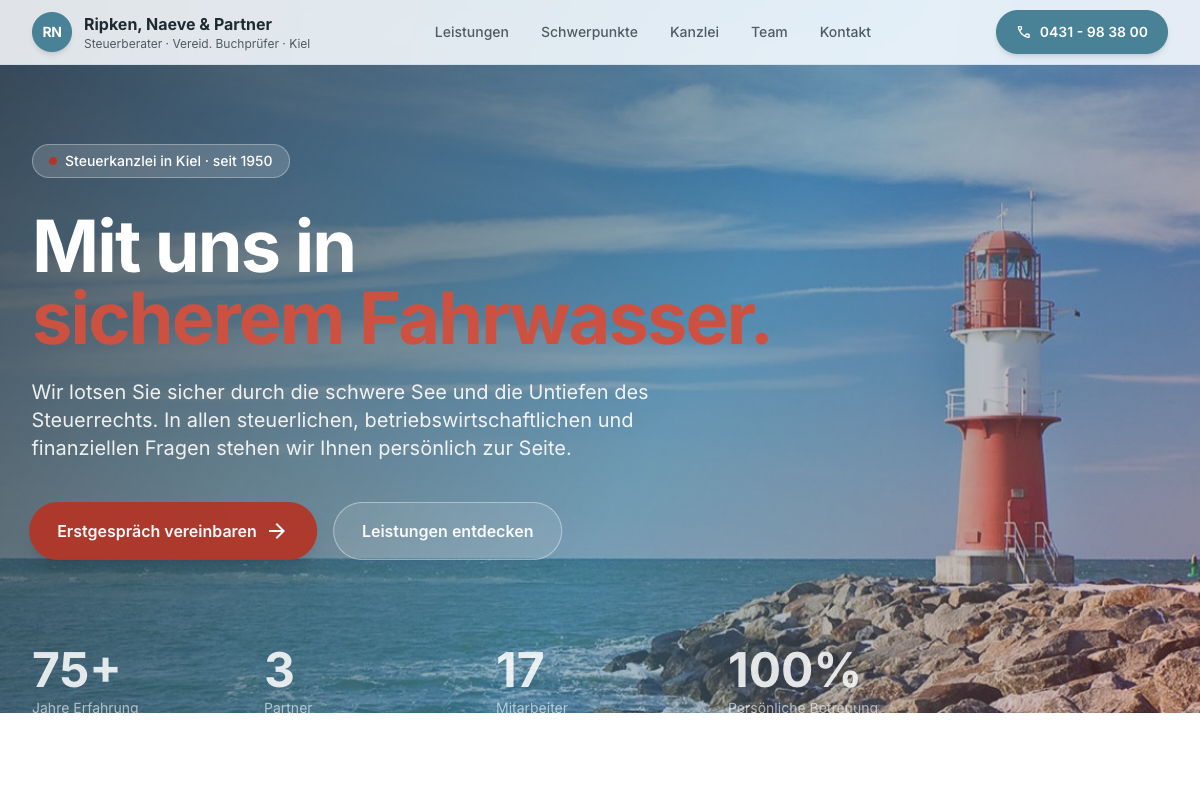Click the red dot in the Steuerkanzlei badge

click(52, 161)
